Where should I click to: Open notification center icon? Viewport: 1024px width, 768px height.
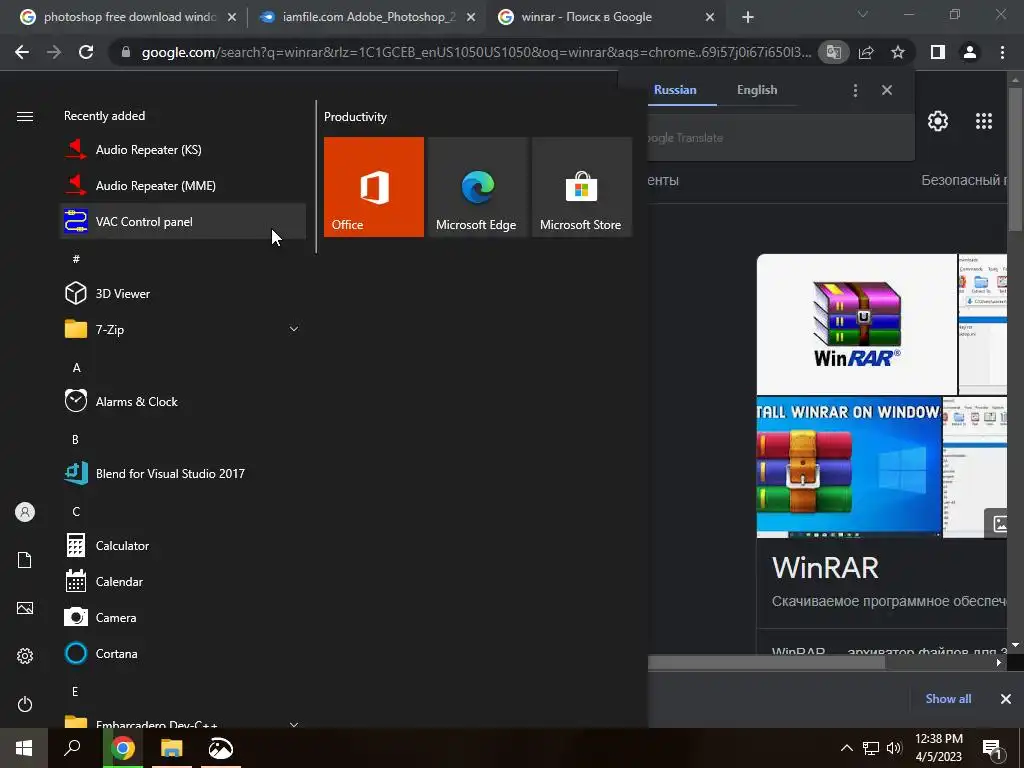(993, 749)
